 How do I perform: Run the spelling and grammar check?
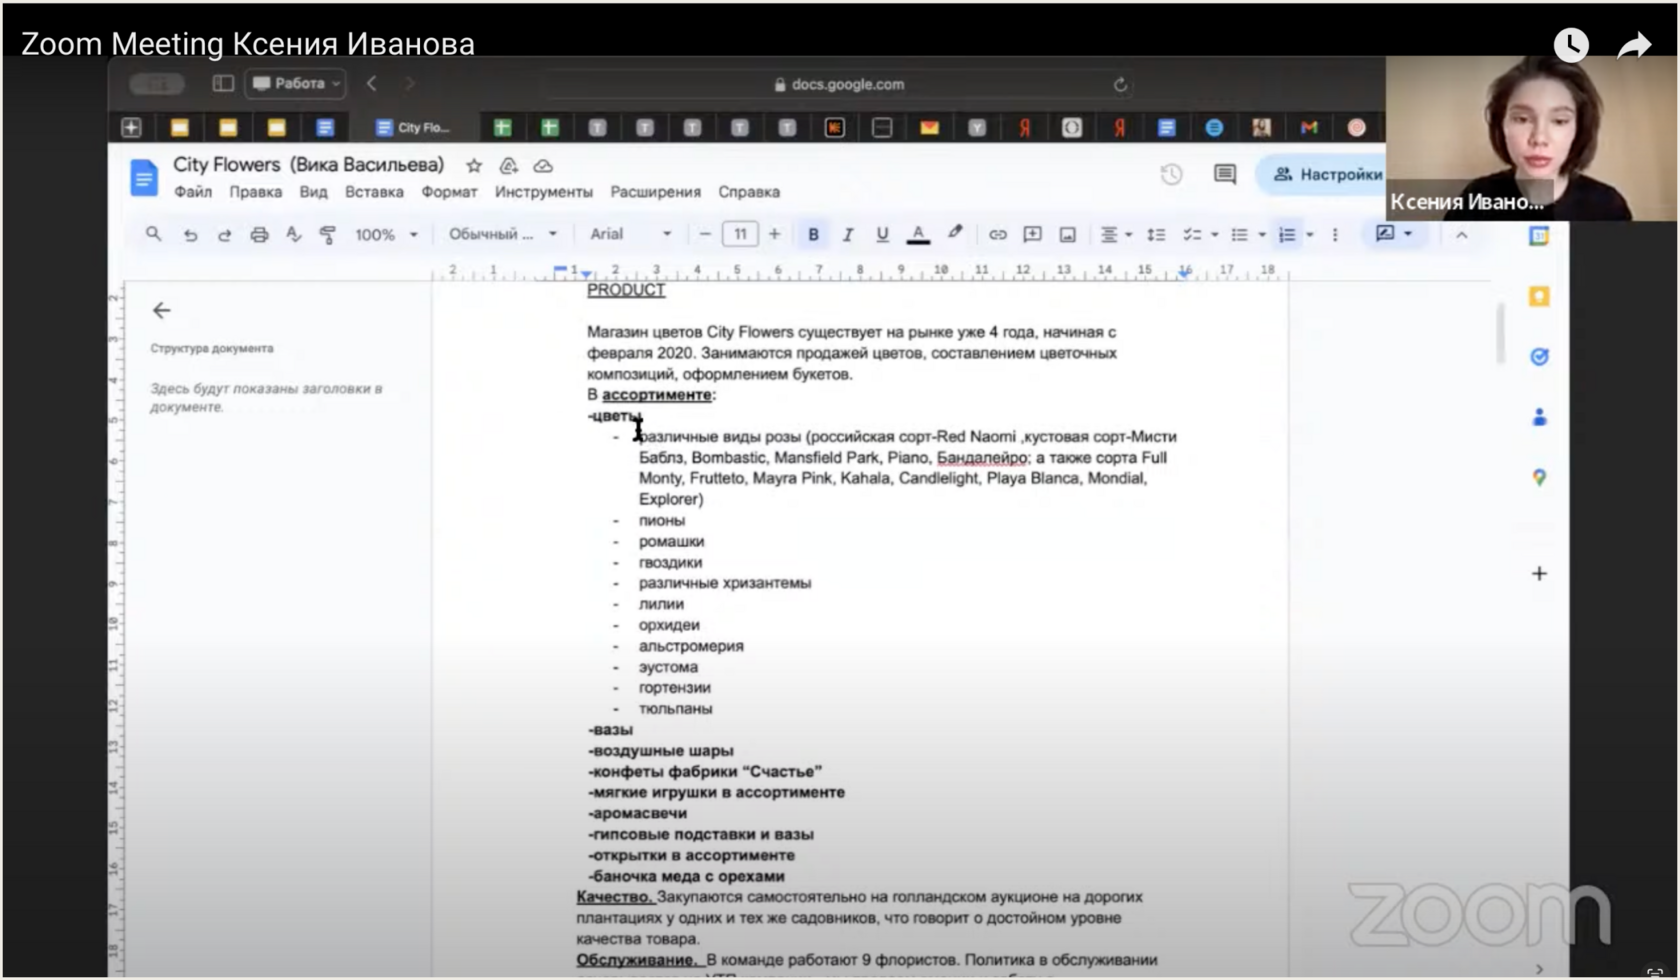293,235
